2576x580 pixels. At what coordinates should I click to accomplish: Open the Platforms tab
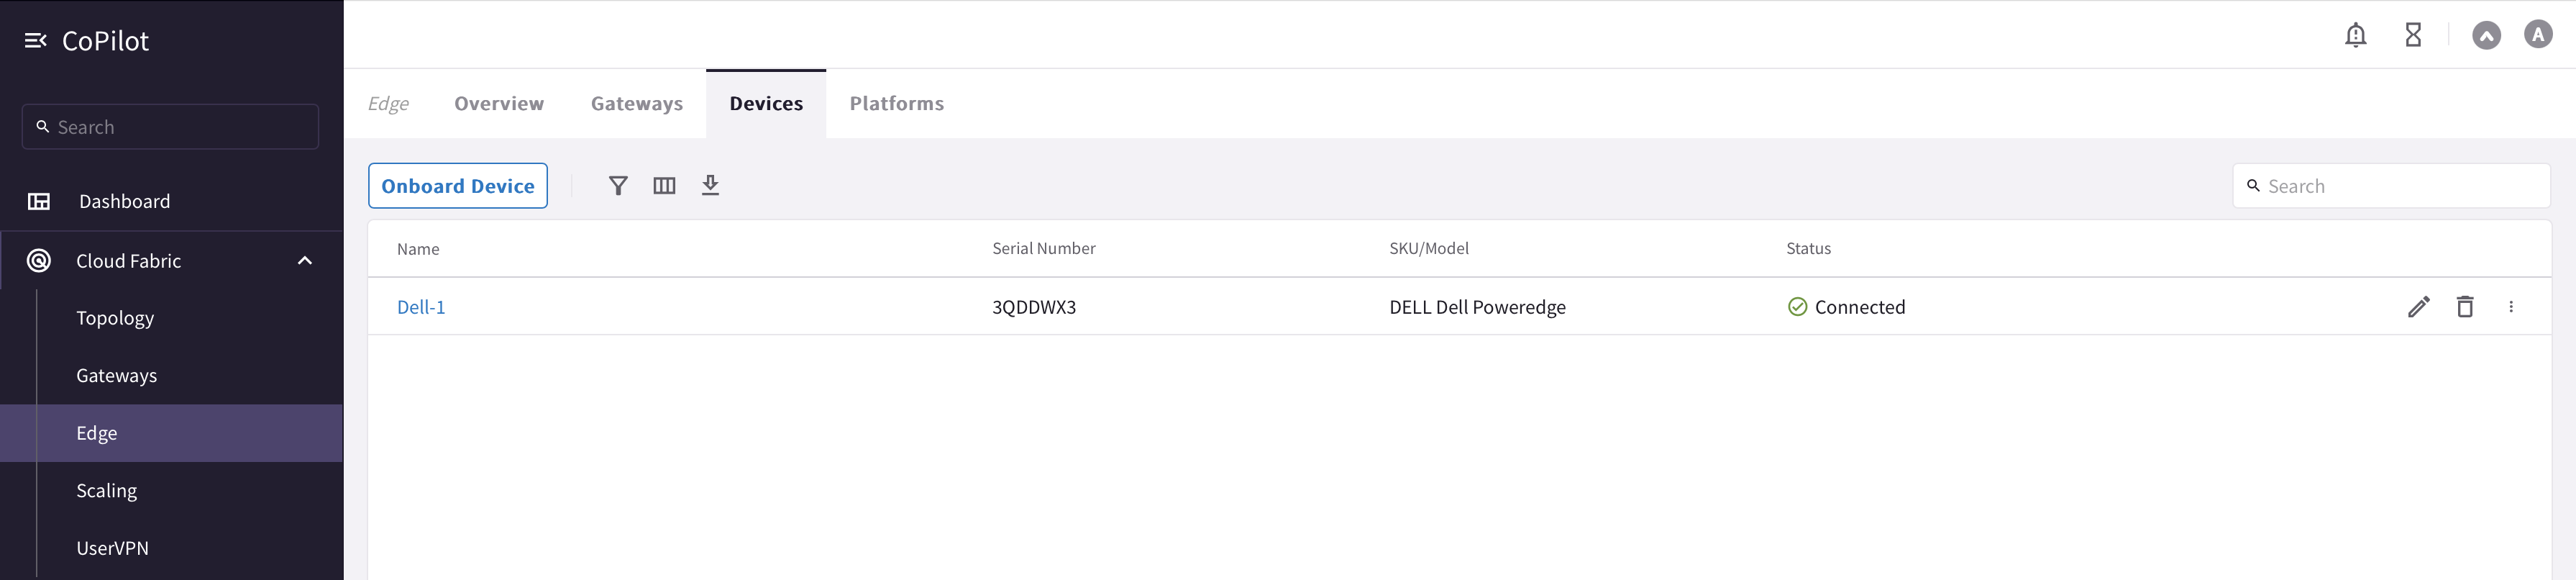coord(896,103)
